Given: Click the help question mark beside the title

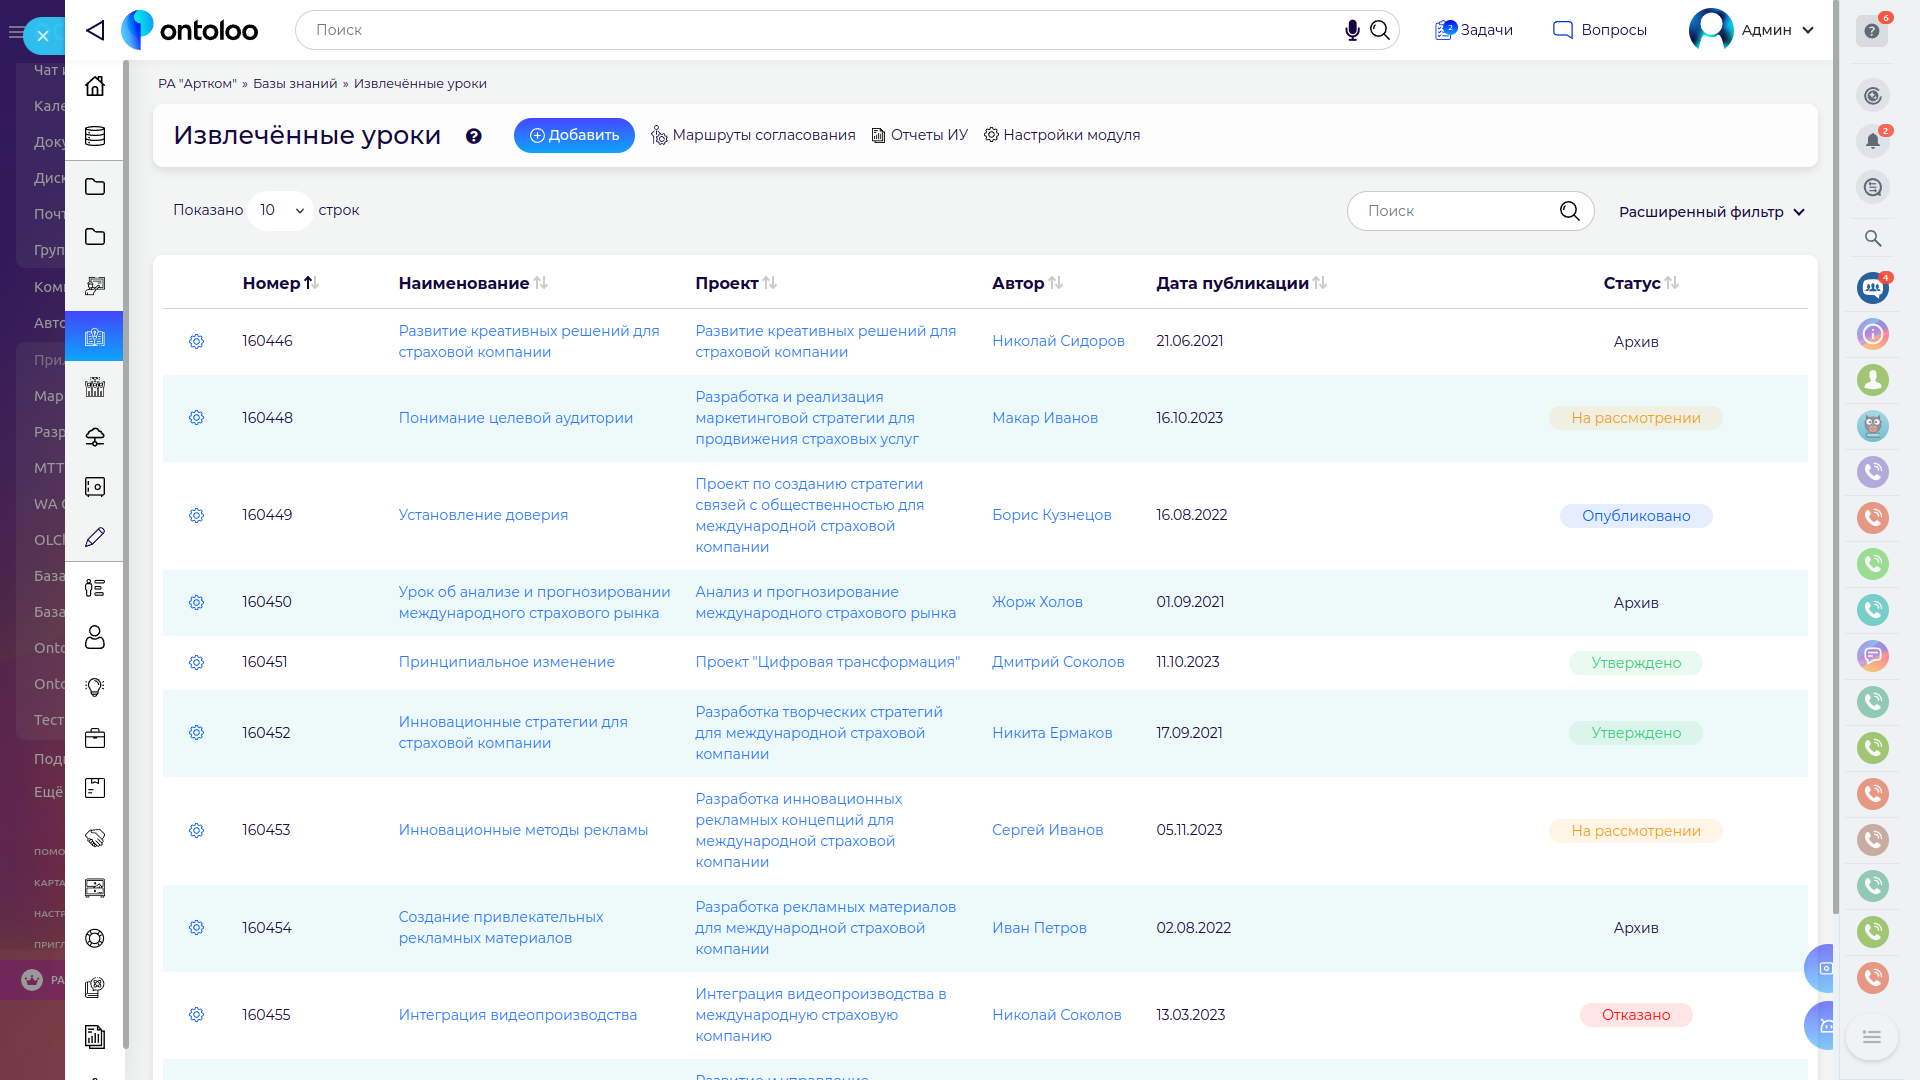Looking at the screenshot, I should tap(474, 136).
